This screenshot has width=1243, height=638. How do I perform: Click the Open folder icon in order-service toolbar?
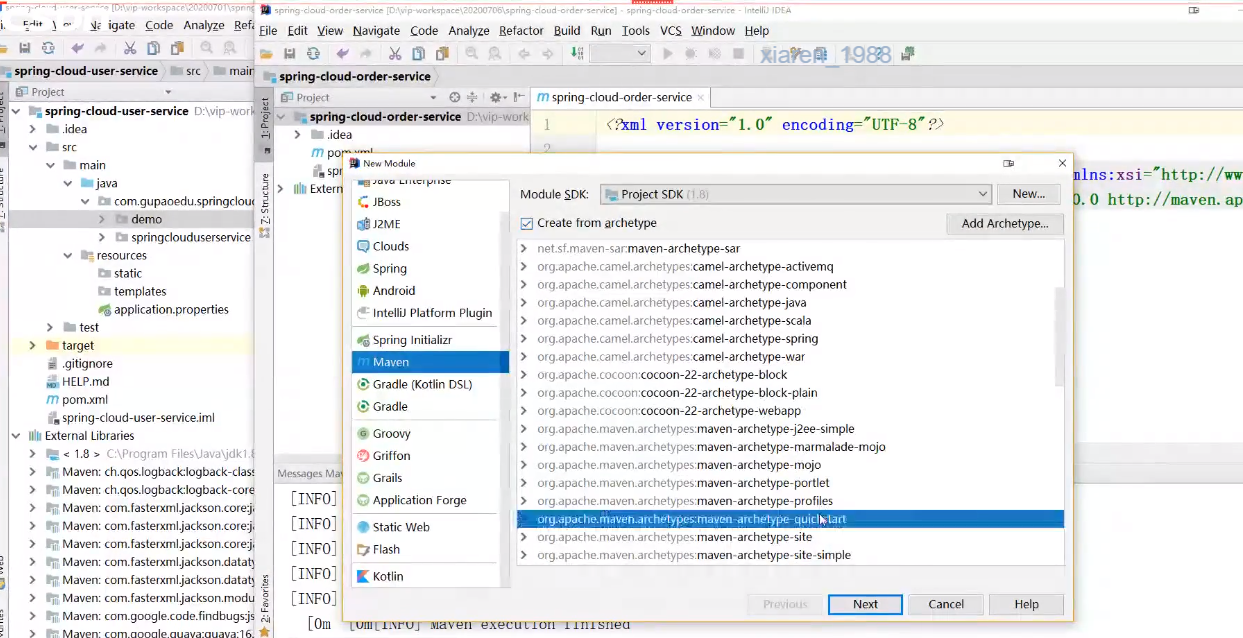(x=268, y=54)
